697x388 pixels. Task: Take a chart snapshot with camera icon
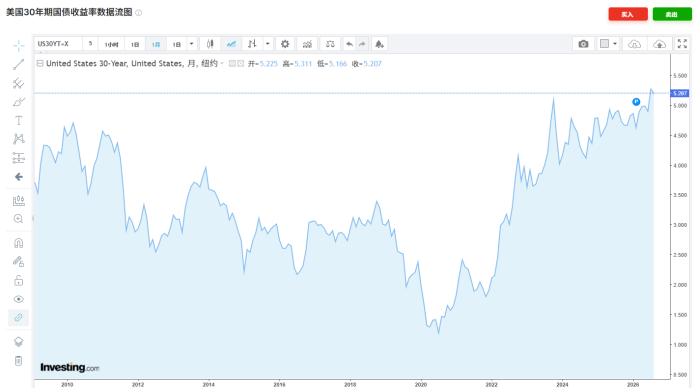click(583, 44)
